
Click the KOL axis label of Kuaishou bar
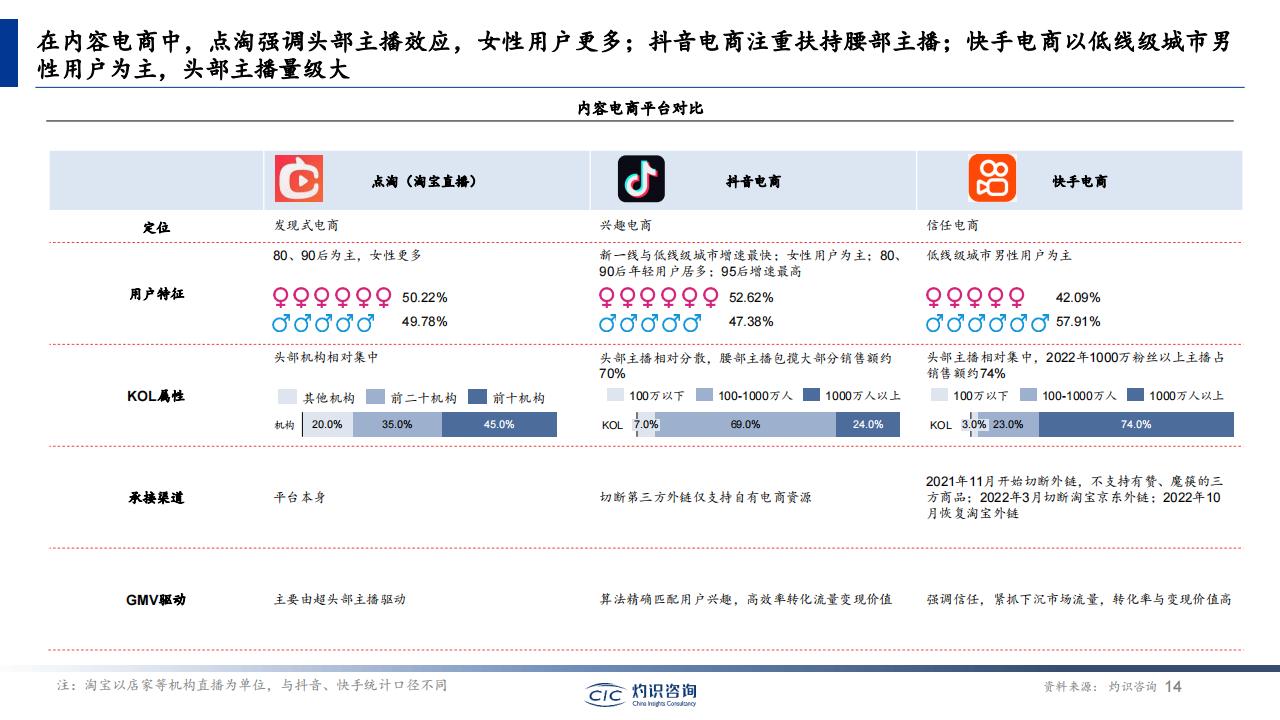941,425
